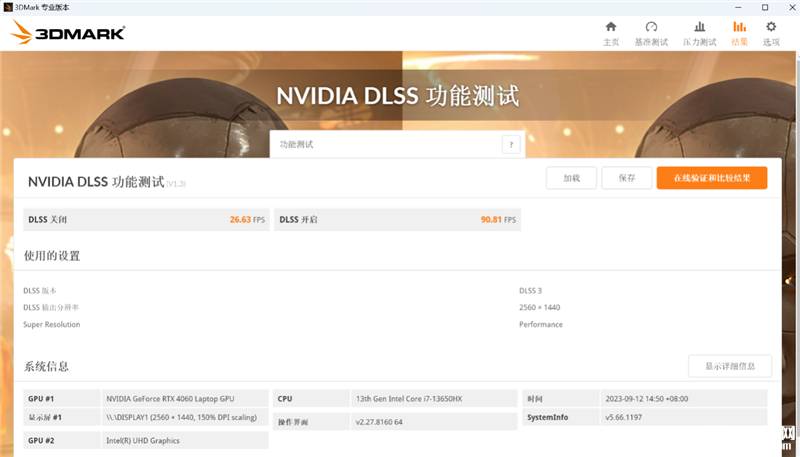Click the DLSS 输出分辨率 label
The width and height of the screenshot is (800, 457).
click(x=51, y=308)
